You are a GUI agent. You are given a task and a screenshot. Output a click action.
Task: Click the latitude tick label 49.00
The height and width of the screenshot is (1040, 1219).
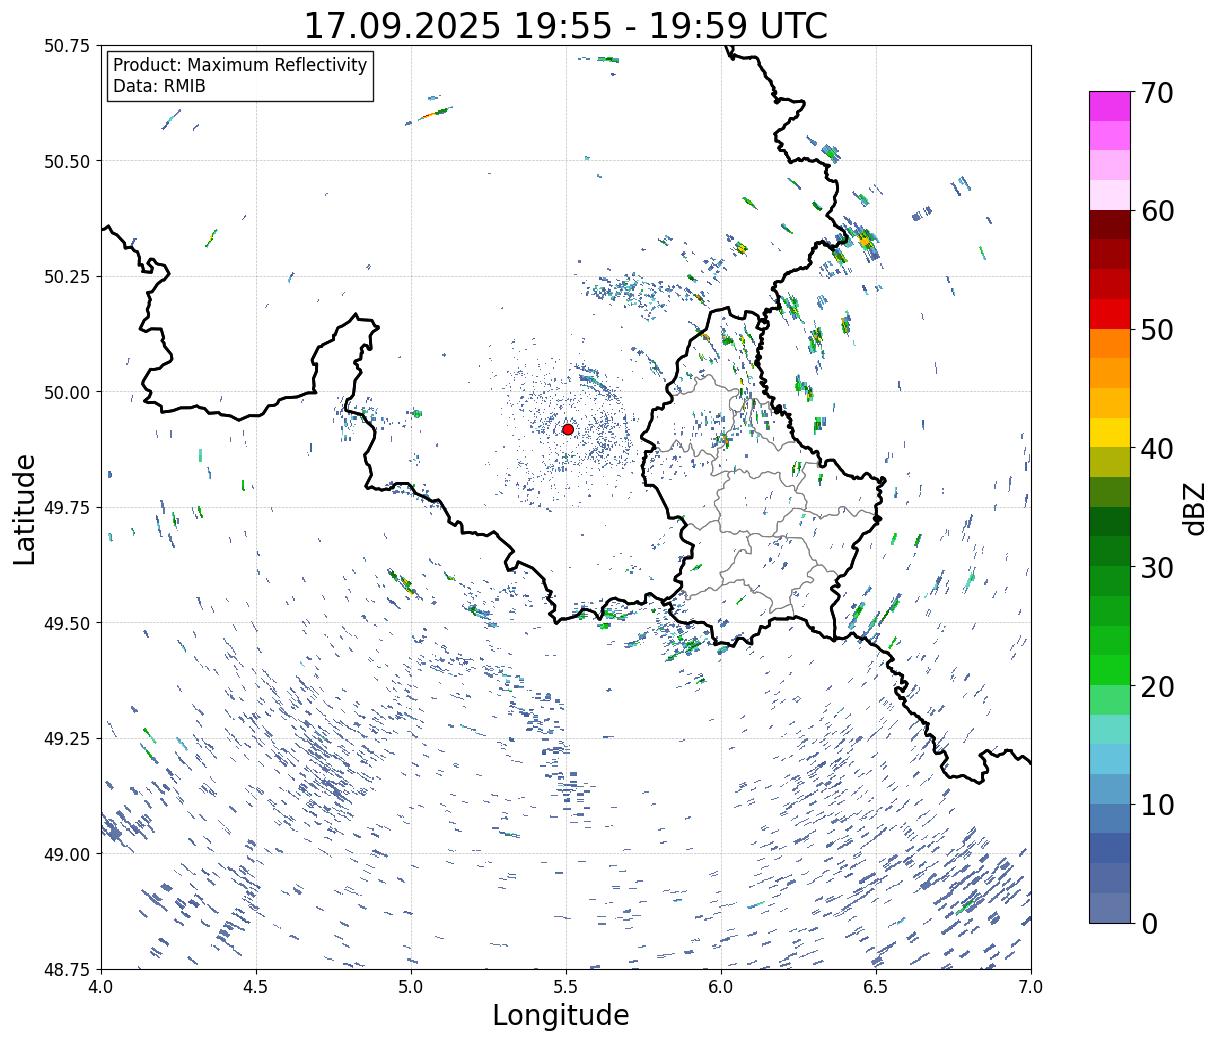tap(67, 854)
